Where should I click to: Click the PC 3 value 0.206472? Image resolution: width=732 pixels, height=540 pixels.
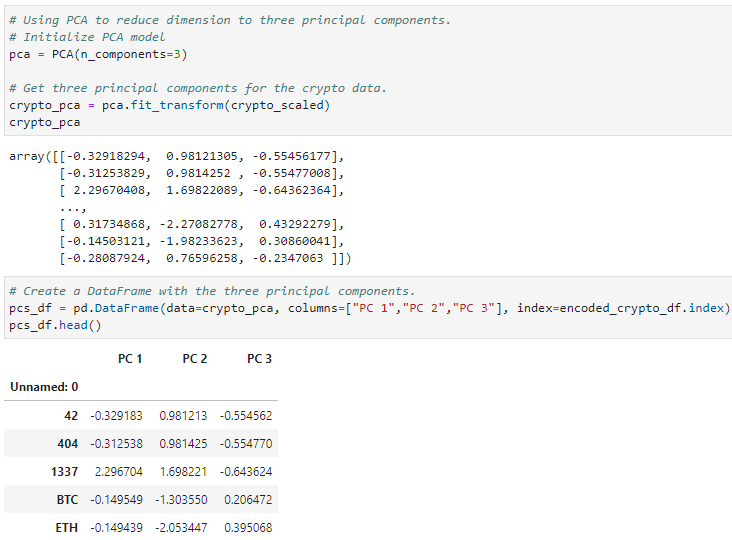[x=248, y=499]
